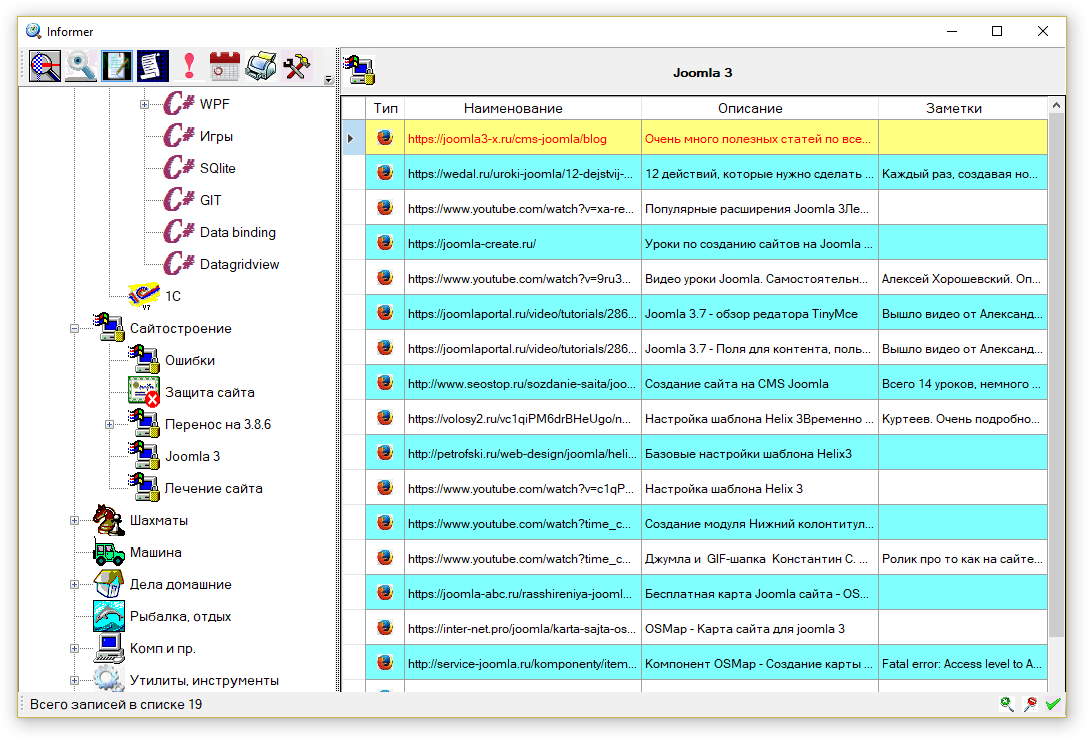Click the magnifier with red line toolbar icon

(45, 66)
